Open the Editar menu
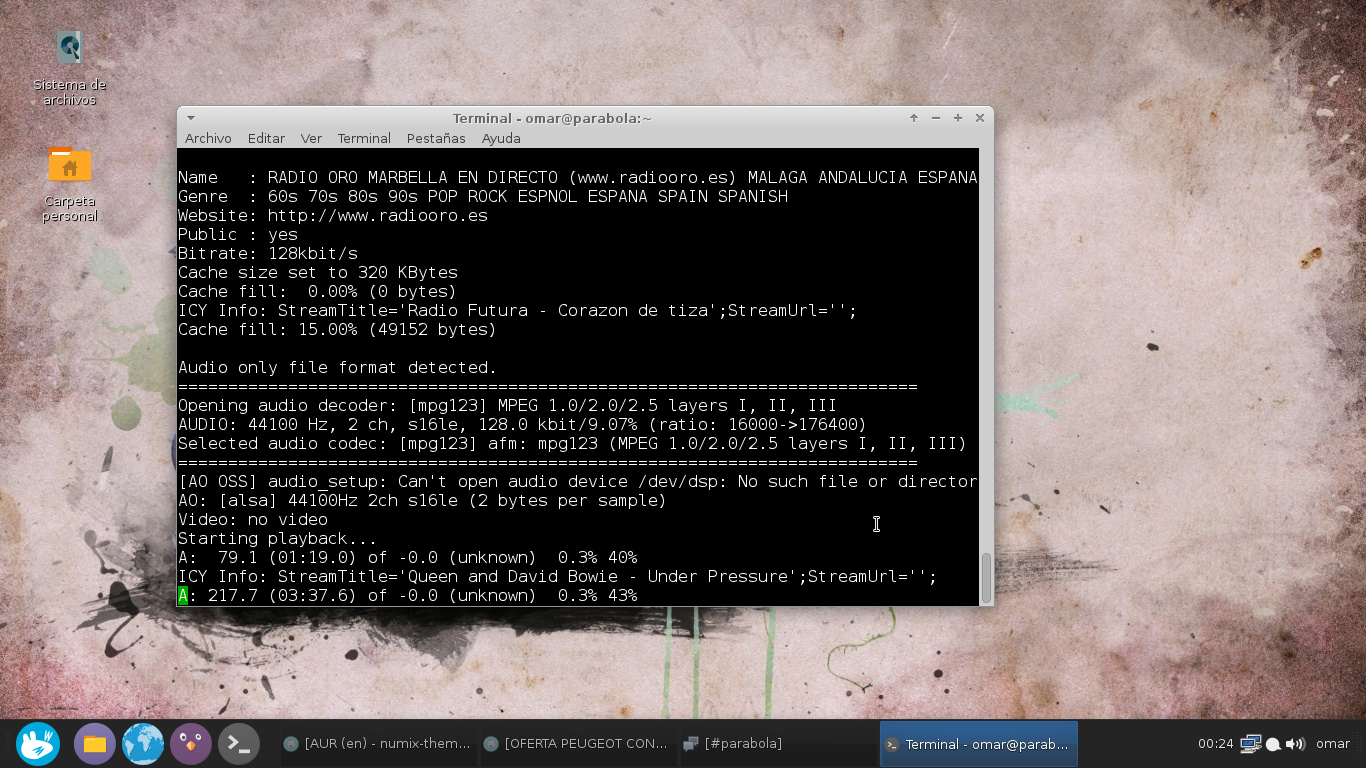The height and width of the screenshot is (768, 1366). coord(266,138)
